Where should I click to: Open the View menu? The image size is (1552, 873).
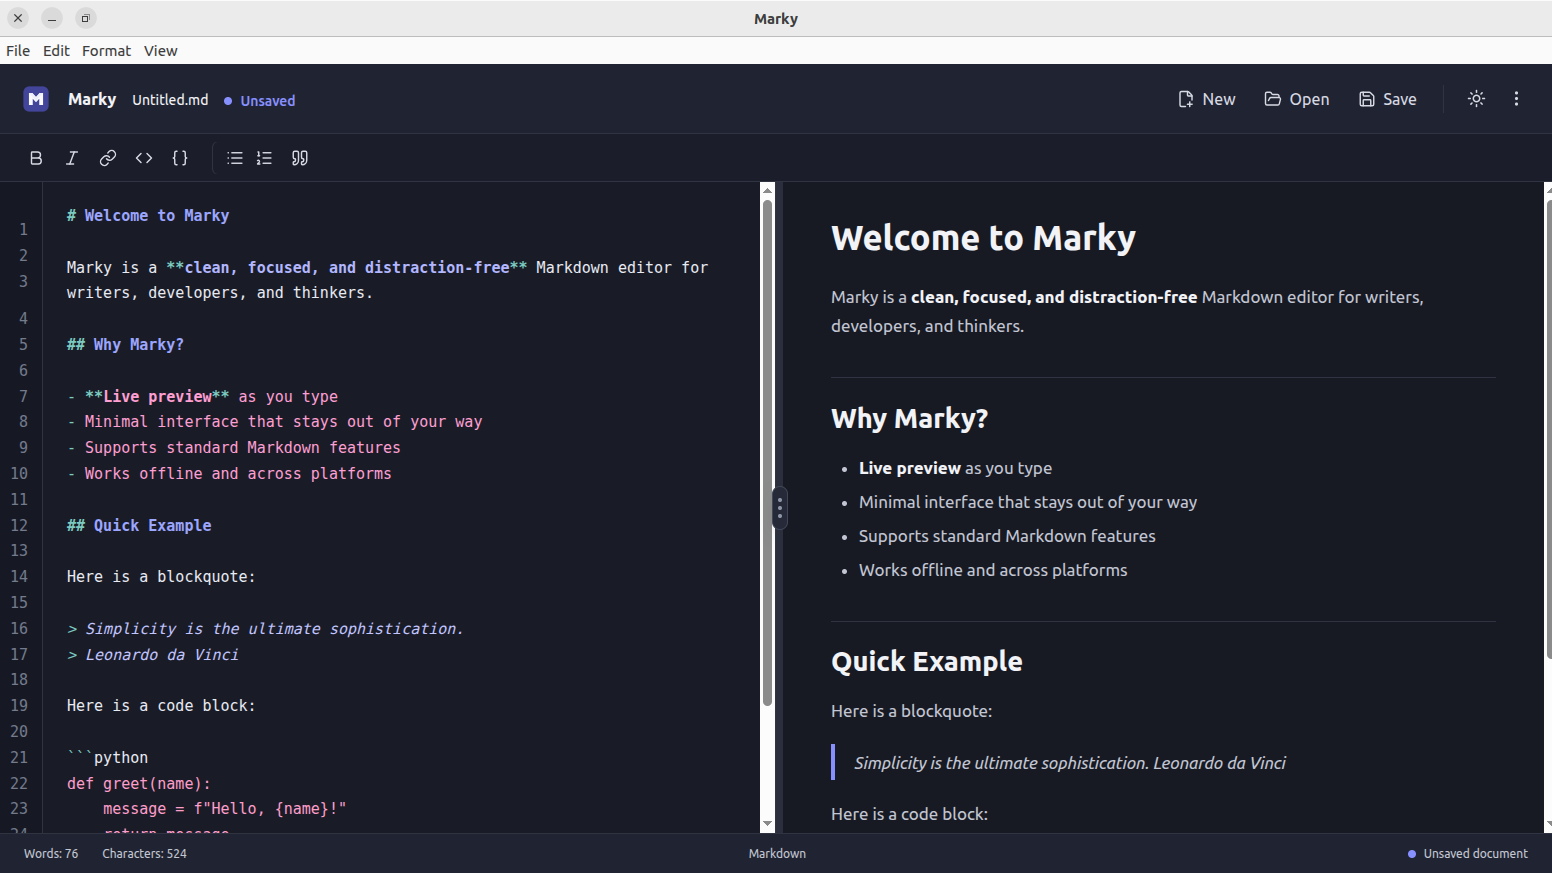(x=160, y=51)
